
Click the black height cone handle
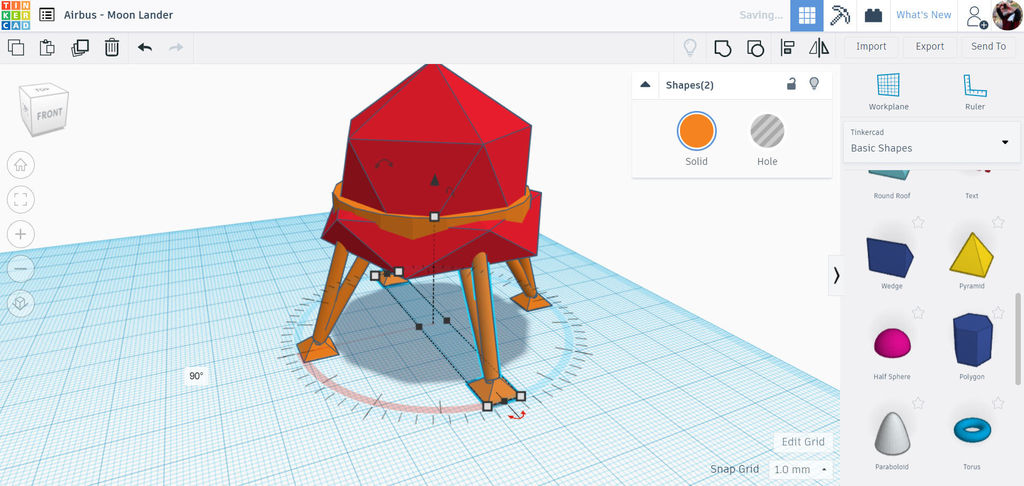coord(434,180)
